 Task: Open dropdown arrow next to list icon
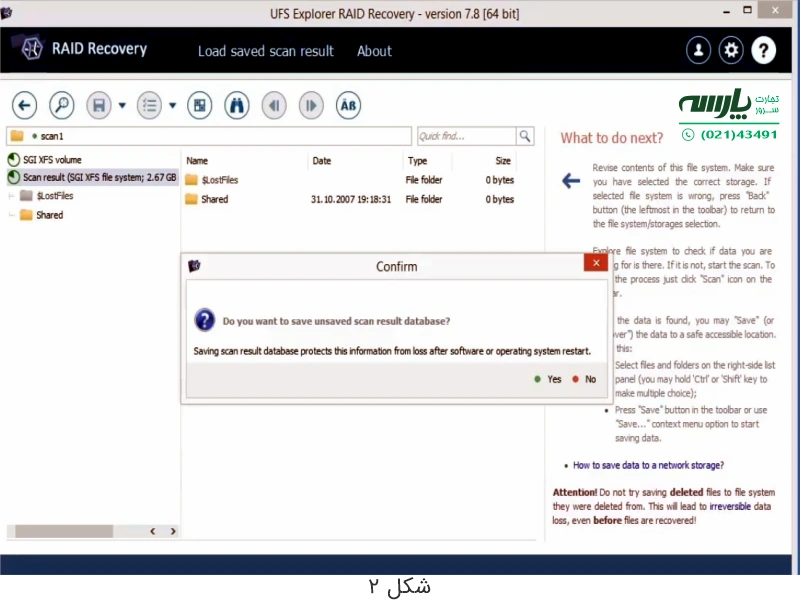[x=172, y=105]
